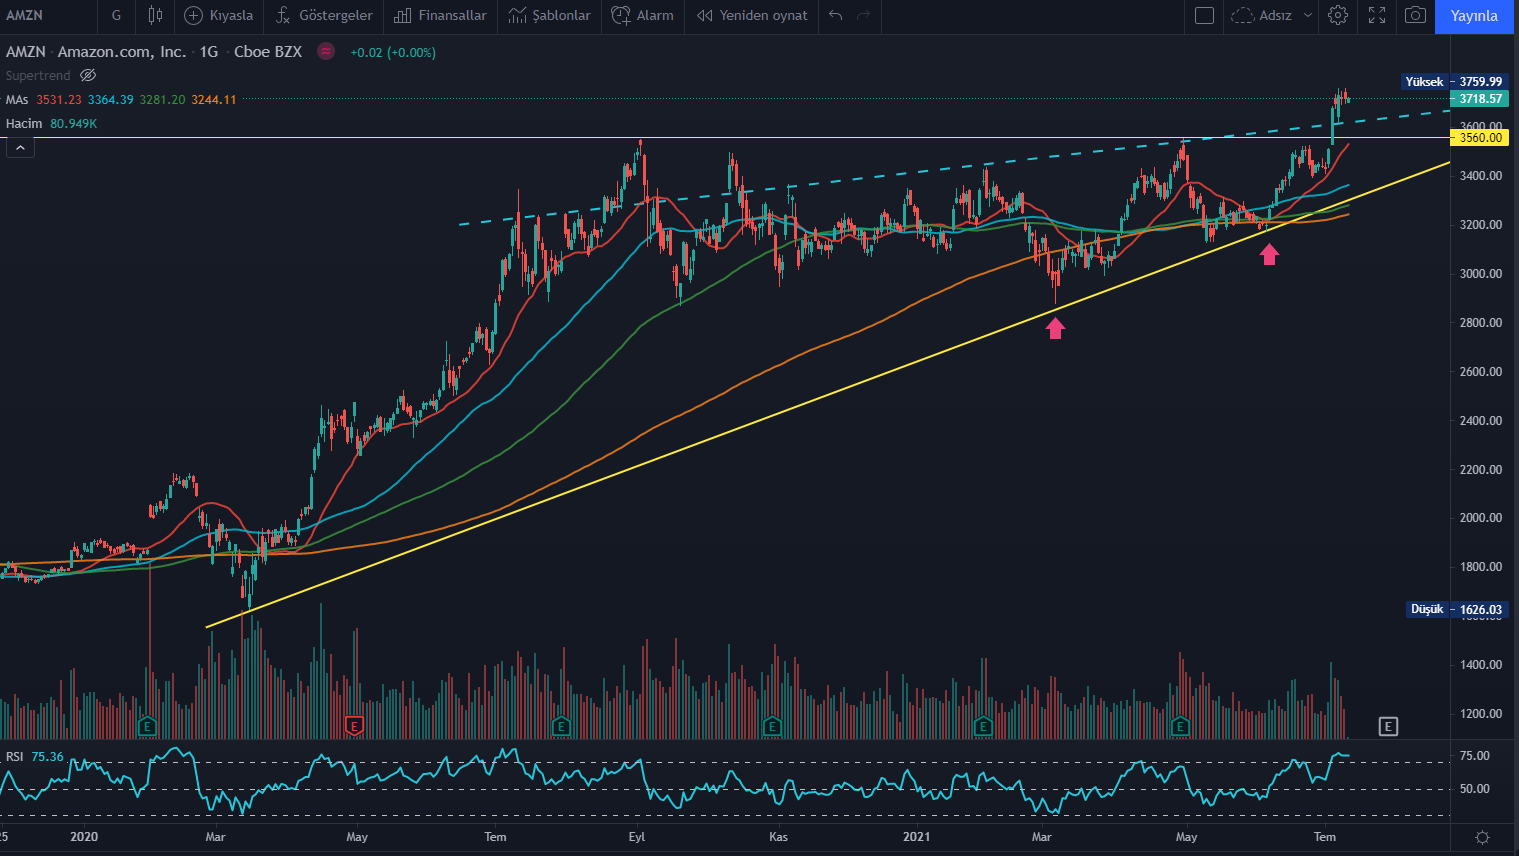Open the Finansallar financials menu
This screenshot has width=1519, height=856.
tap(440, 15)
